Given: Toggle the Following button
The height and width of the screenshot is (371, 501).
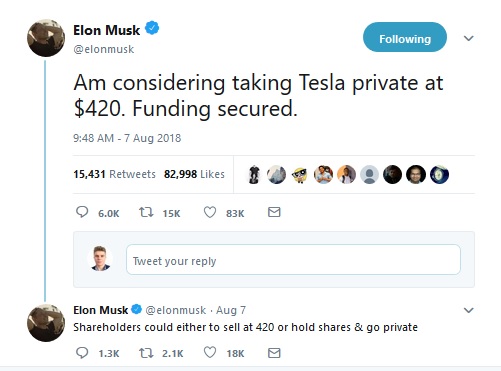Looking at the screenshot, I should (405, 37).
